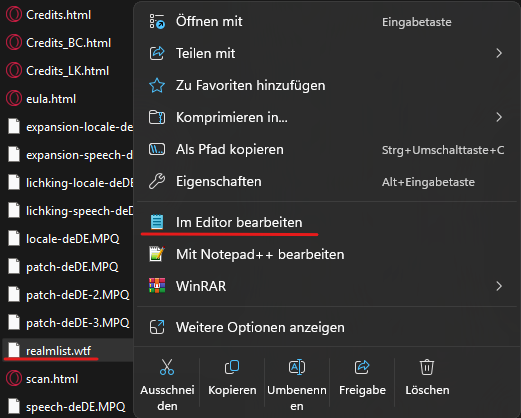Image resolution: width=521 pixels, height=418 pixels.
Task: Select Credits_BC.html Opera icon
Action: click(x=14, y=43)
